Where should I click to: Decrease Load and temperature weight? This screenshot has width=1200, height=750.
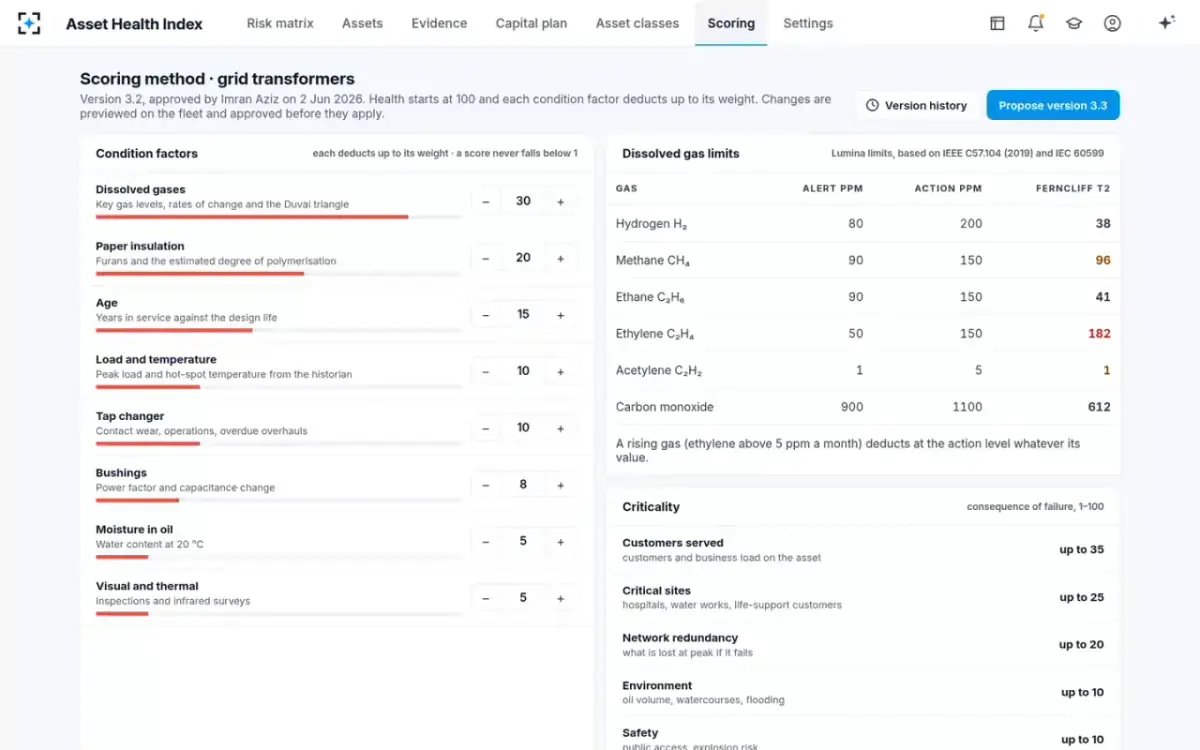pos(486,371)
